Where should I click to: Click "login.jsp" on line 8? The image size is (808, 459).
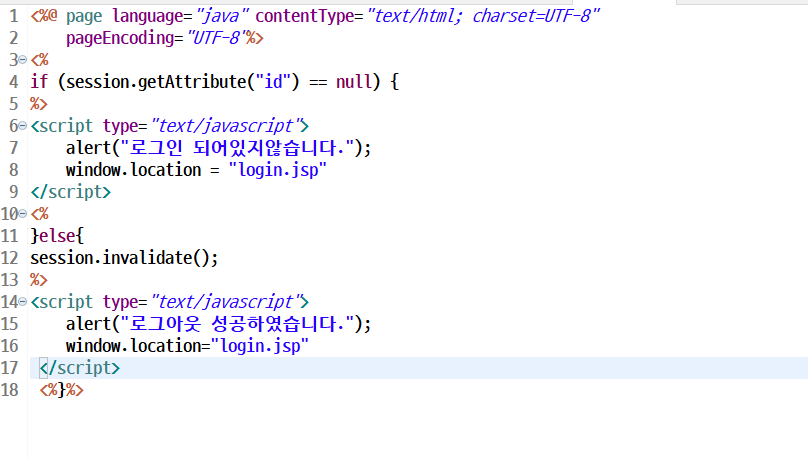[x=278, y=170]
